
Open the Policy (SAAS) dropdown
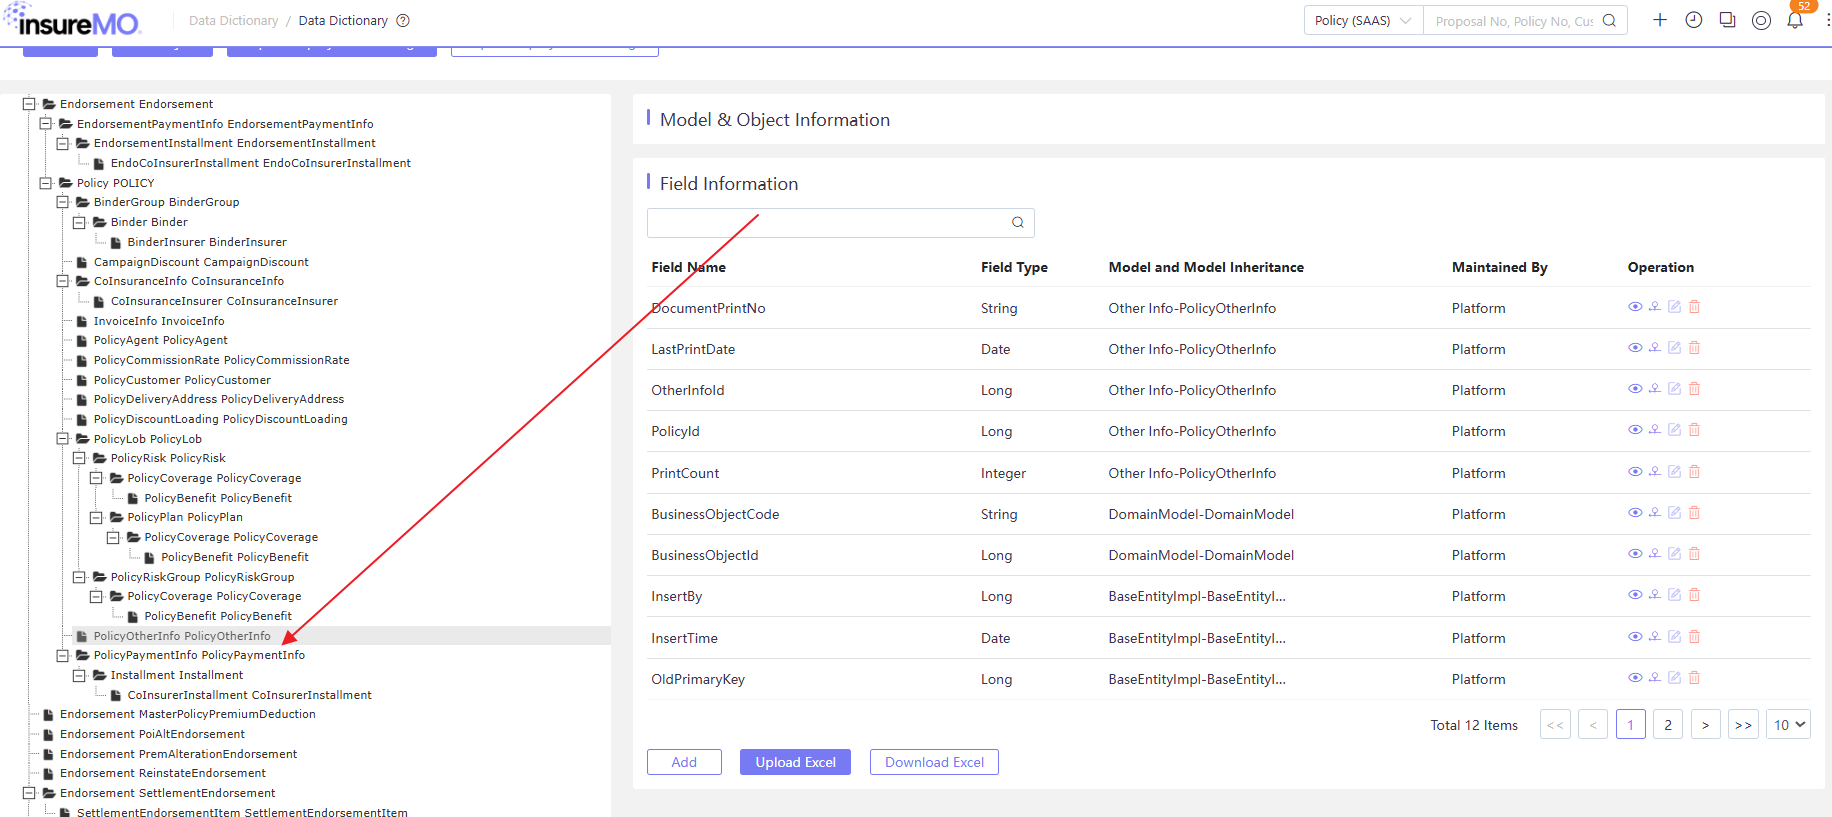tap(1363, 20)
